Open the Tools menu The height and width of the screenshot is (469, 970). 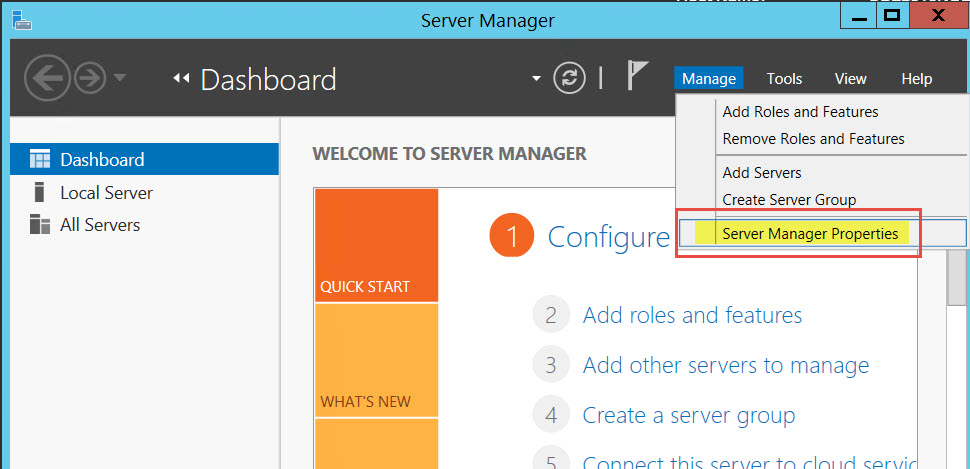[784, 79]
